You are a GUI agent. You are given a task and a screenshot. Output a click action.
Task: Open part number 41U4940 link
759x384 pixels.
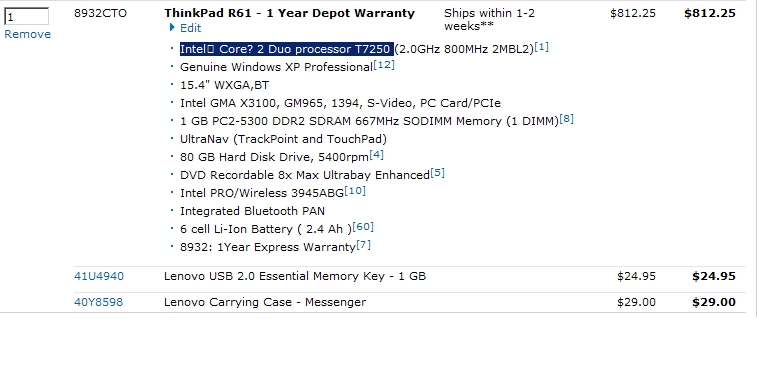pyautogui.click(x=99, y=276)
